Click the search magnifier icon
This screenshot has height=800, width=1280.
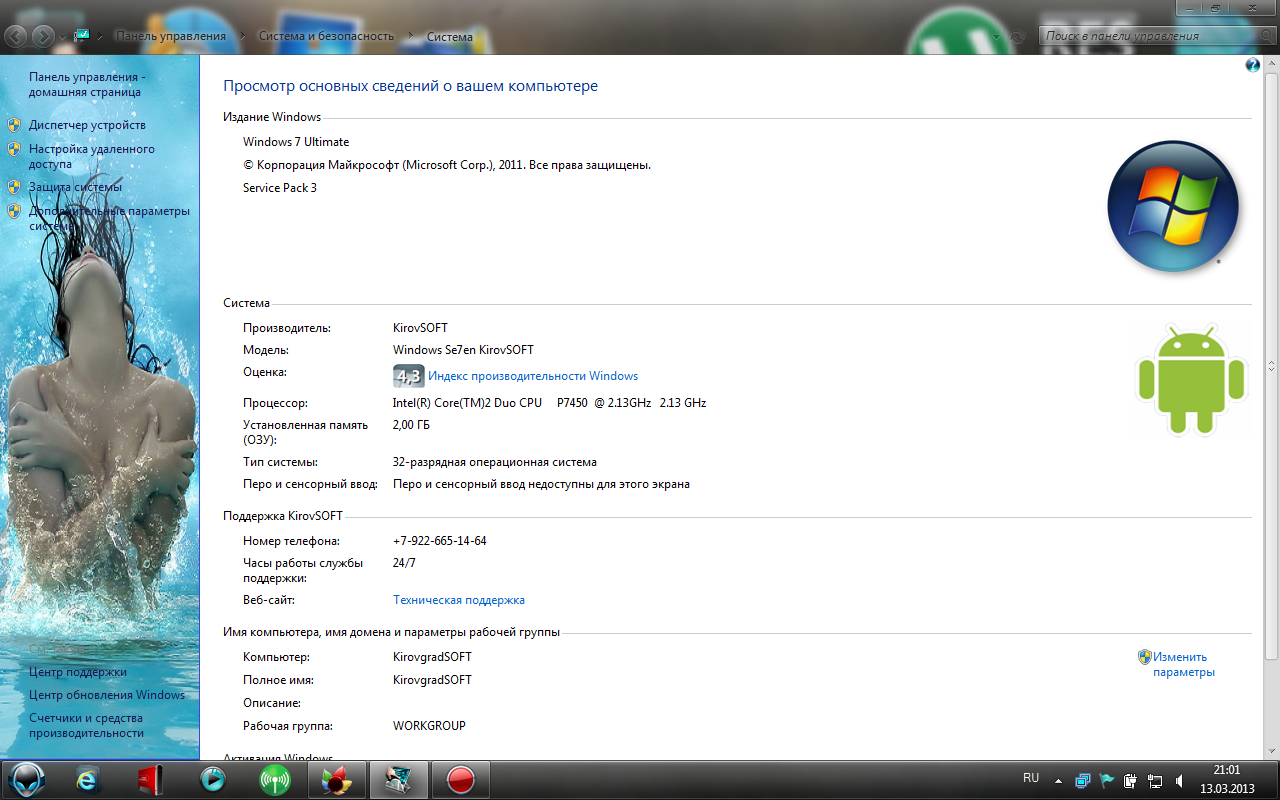click(x=1265, y=36)
